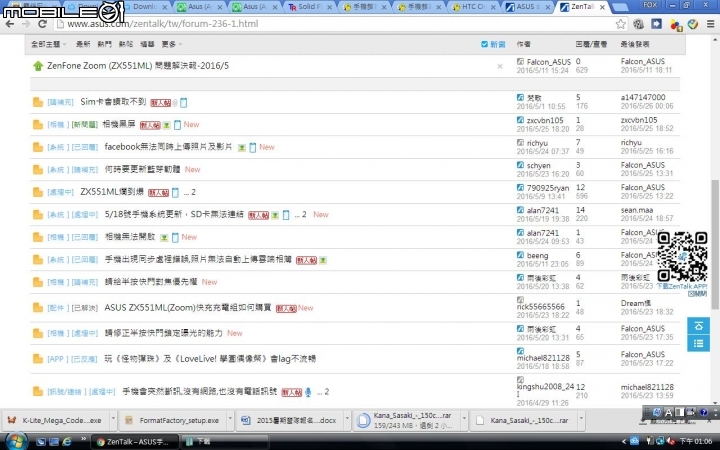Screen dimensions: 720x450
Task: Open the ASUS ZX551ML(Zoom)快充充電組 thread
Action: (x=188, y=308)
